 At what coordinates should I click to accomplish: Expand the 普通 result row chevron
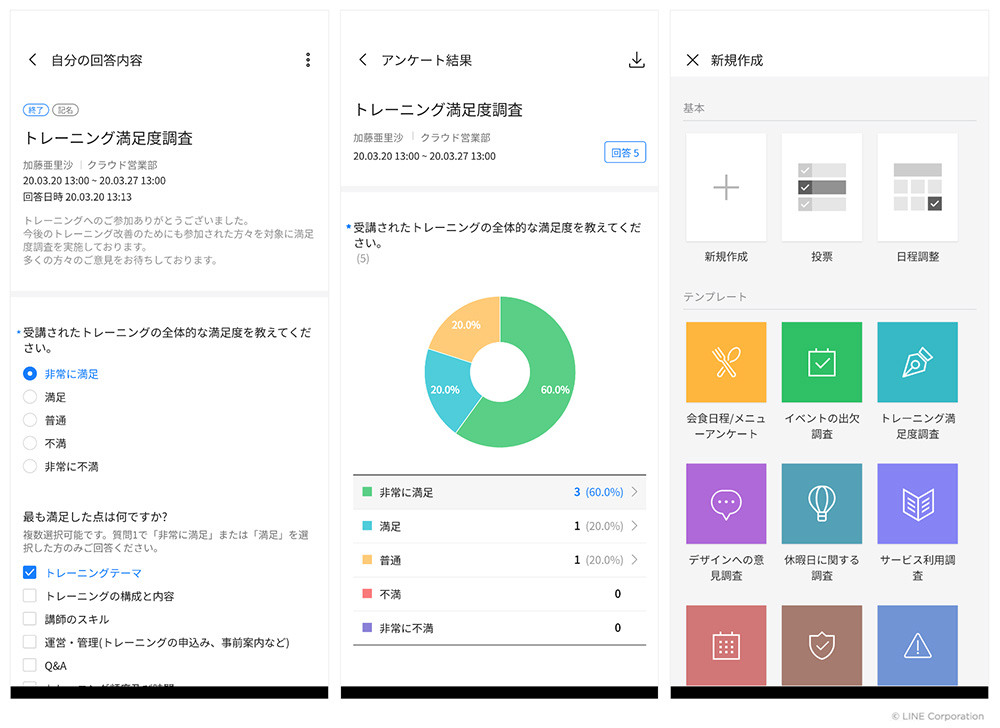click(x=635, y=560)
